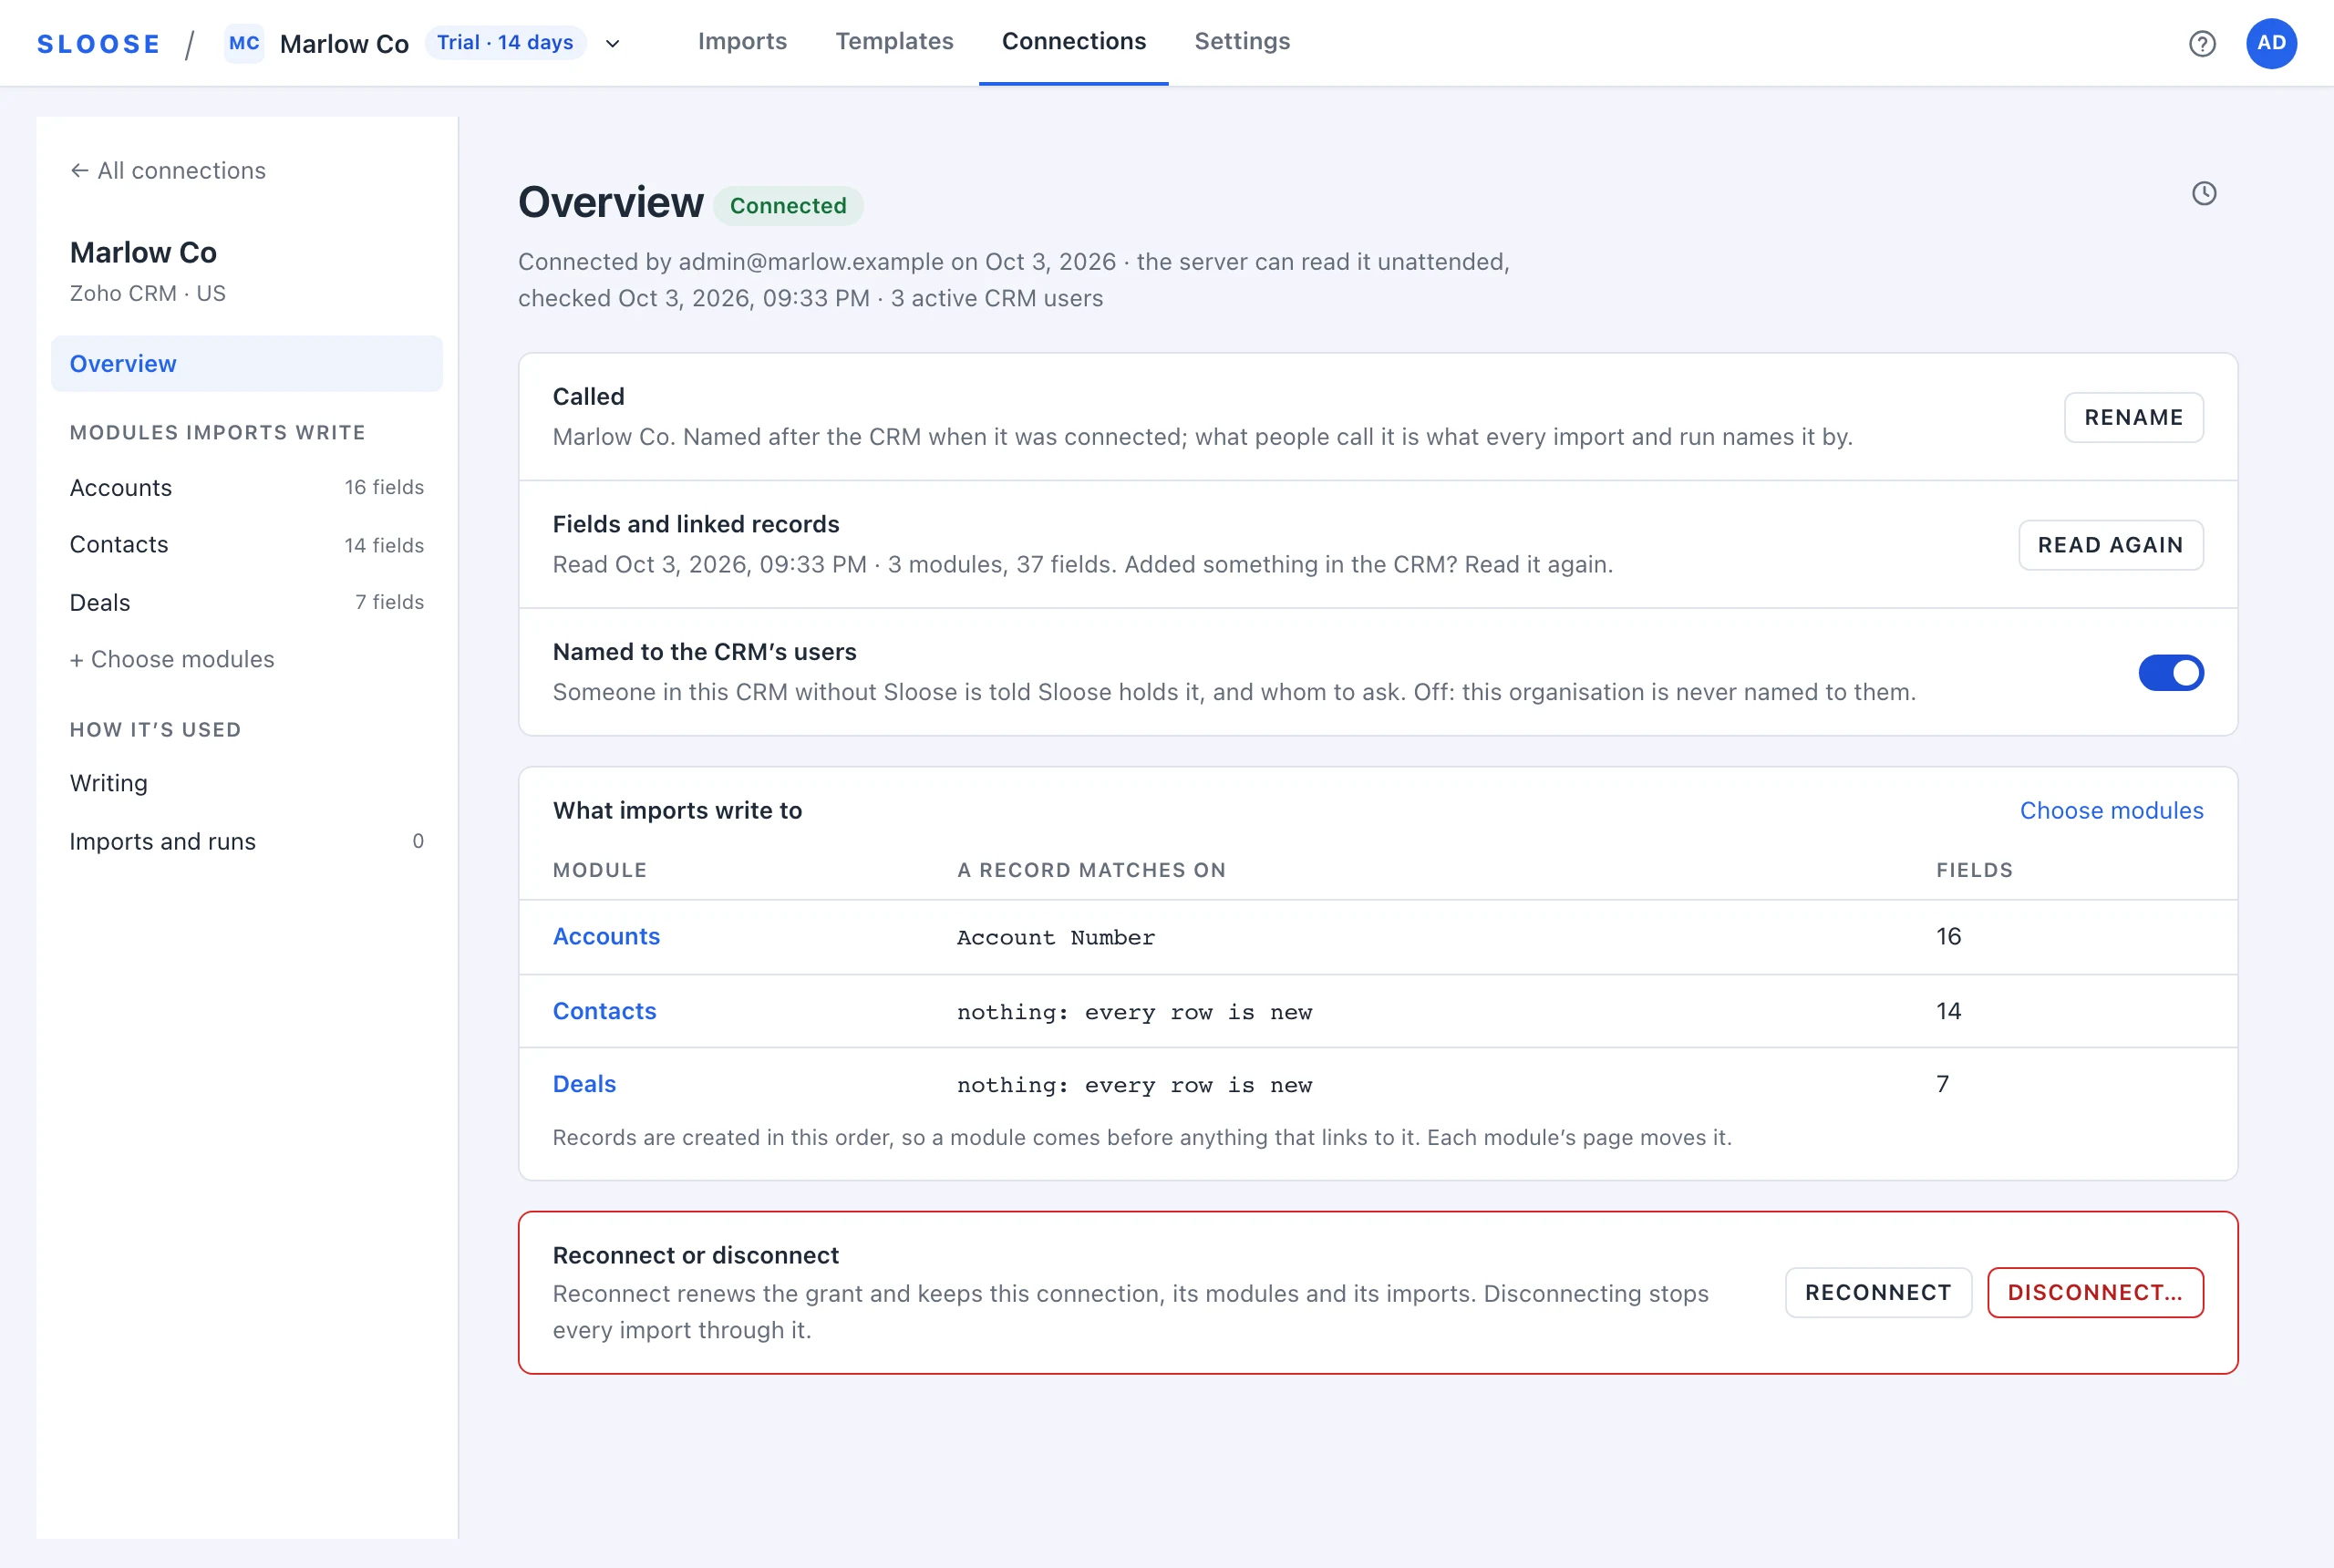This screenshot has height=1568, width=2334.
Task: Open the Settings tab
Action: coord(1242,41)
